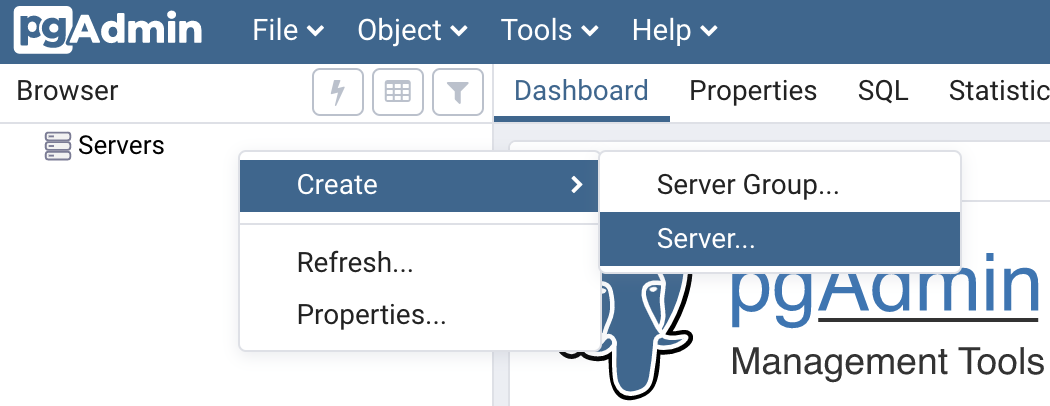Click the Query Tool lightning icon

point(338,92)
